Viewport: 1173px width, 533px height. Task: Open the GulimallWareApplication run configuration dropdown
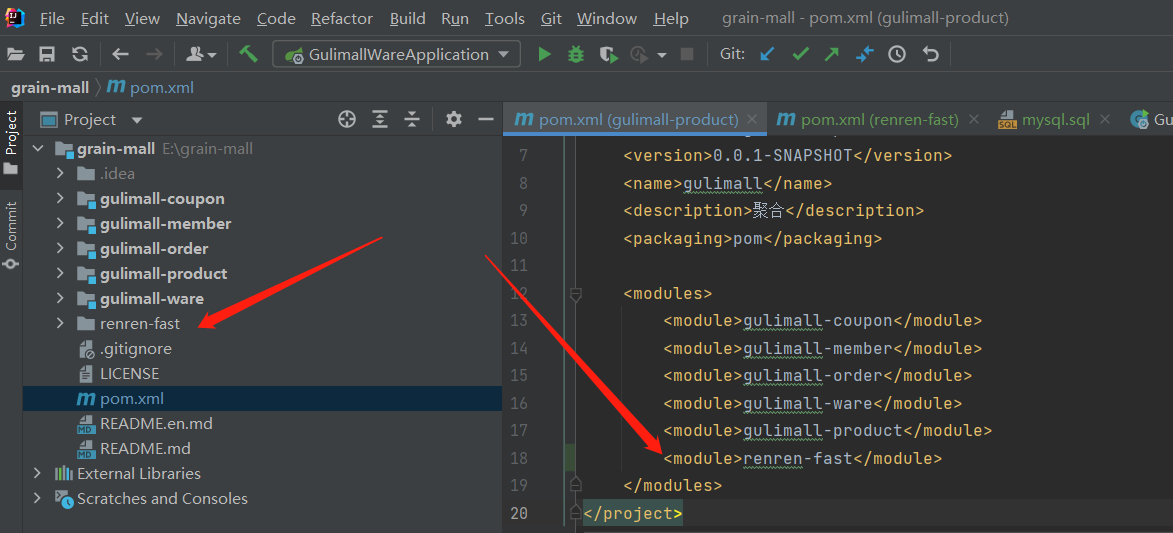(x=396, y=55)
